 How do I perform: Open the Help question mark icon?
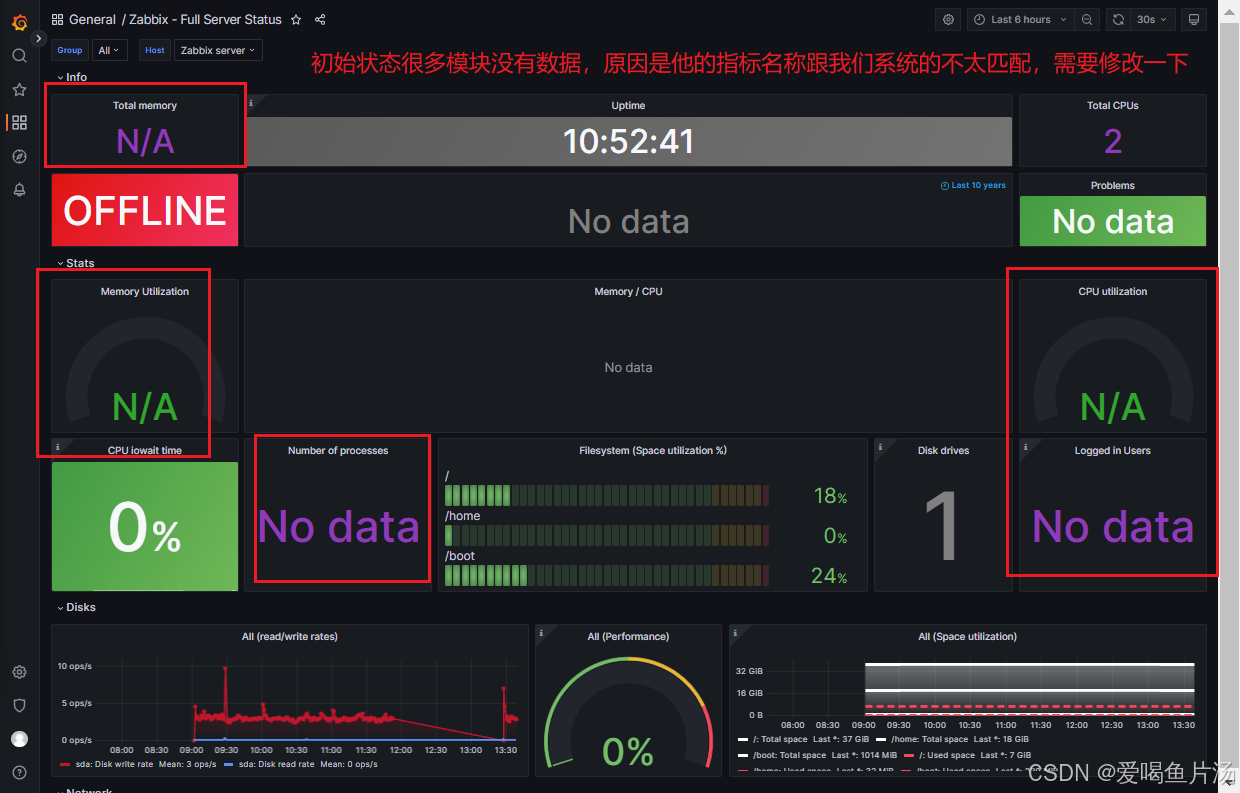tap(19, 772)
